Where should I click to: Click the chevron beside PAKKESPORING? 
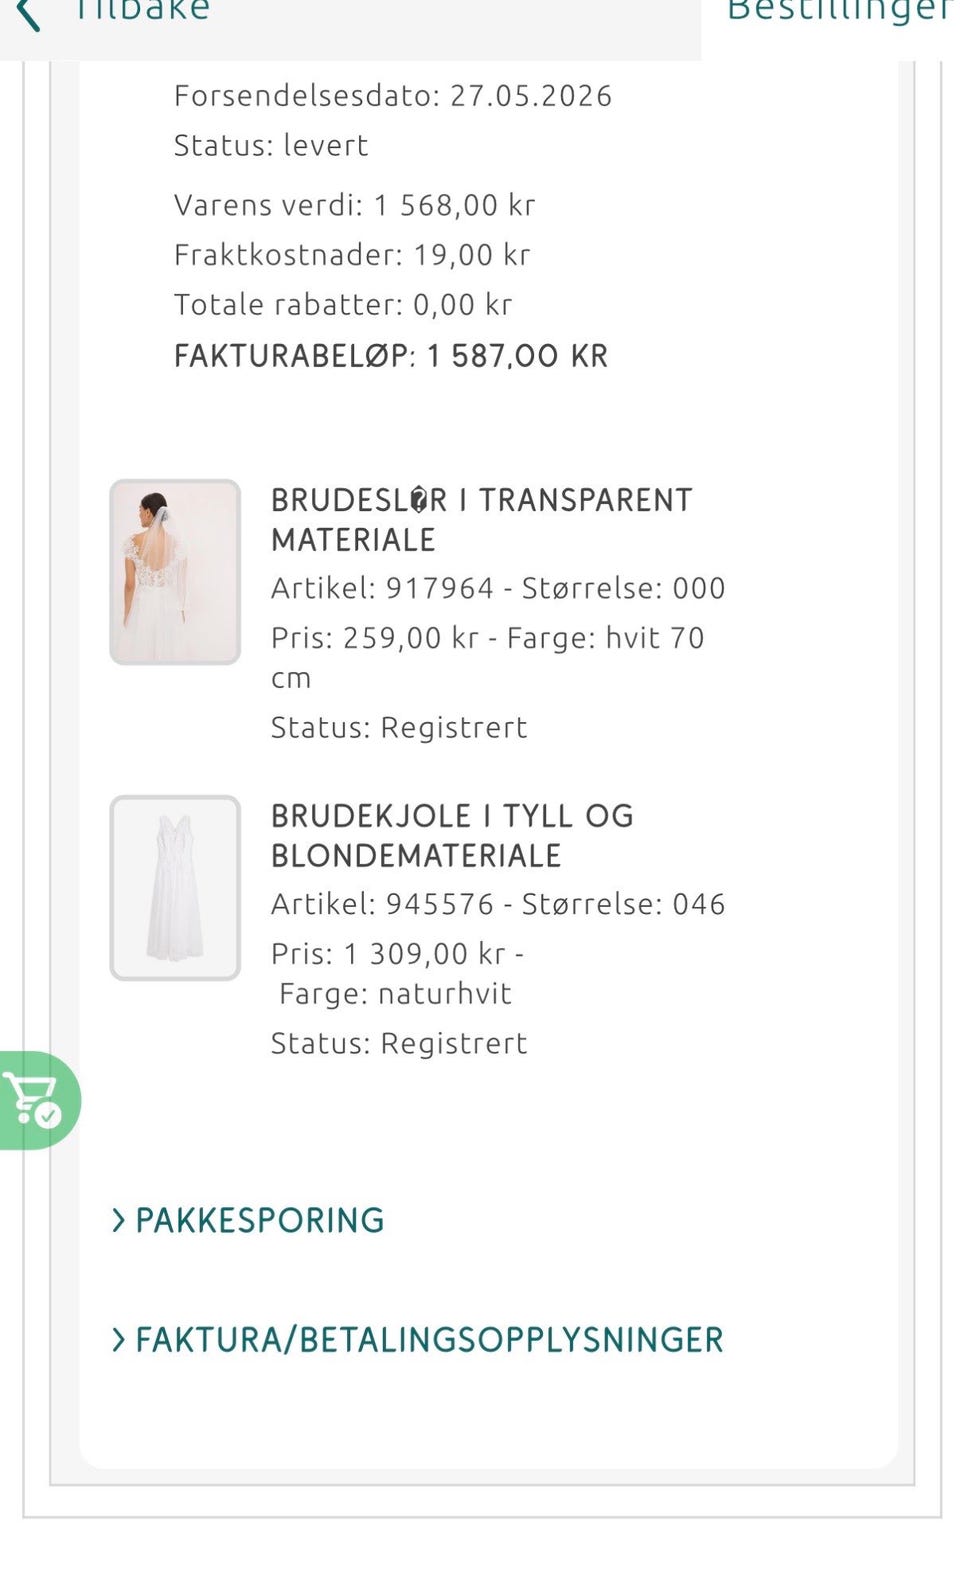pos(119,1220)
